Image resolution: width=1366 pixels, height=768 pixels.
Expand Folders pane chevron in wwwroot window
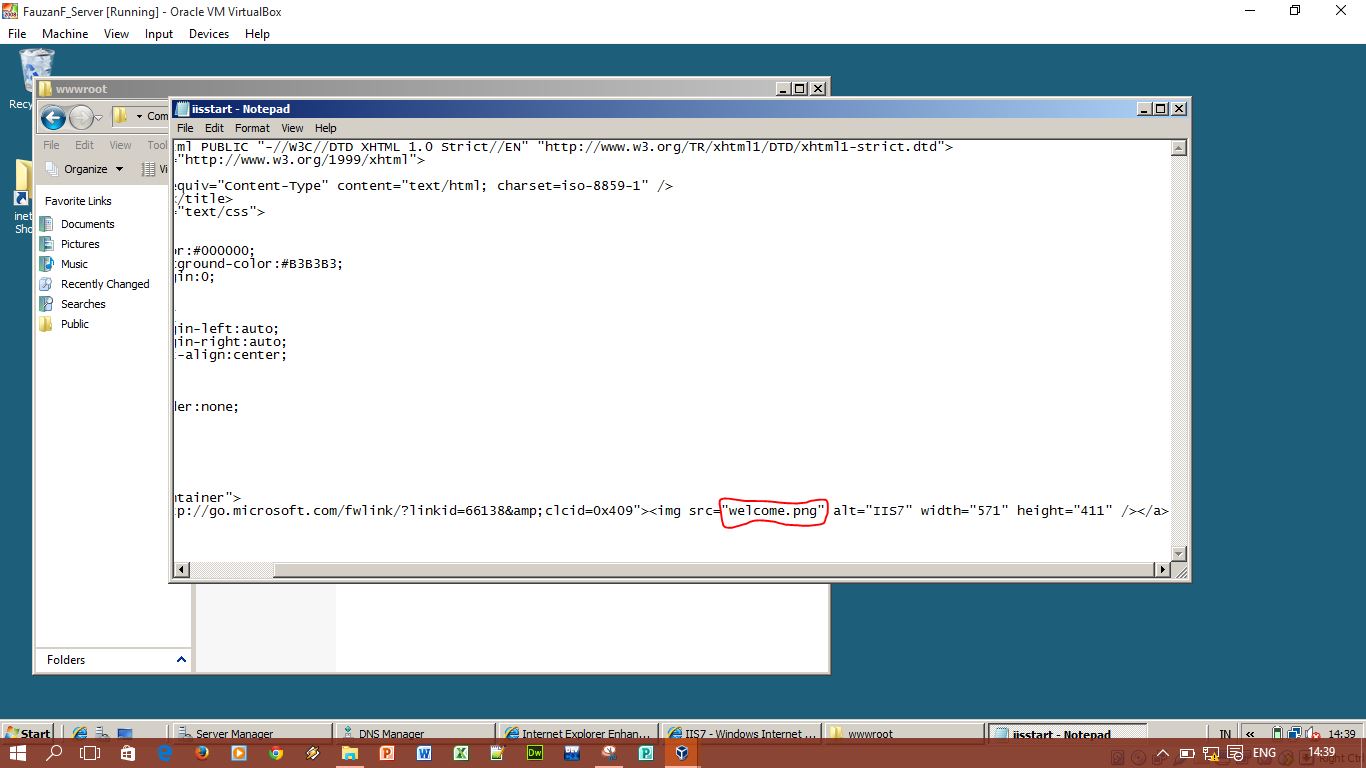coord(181,660)
